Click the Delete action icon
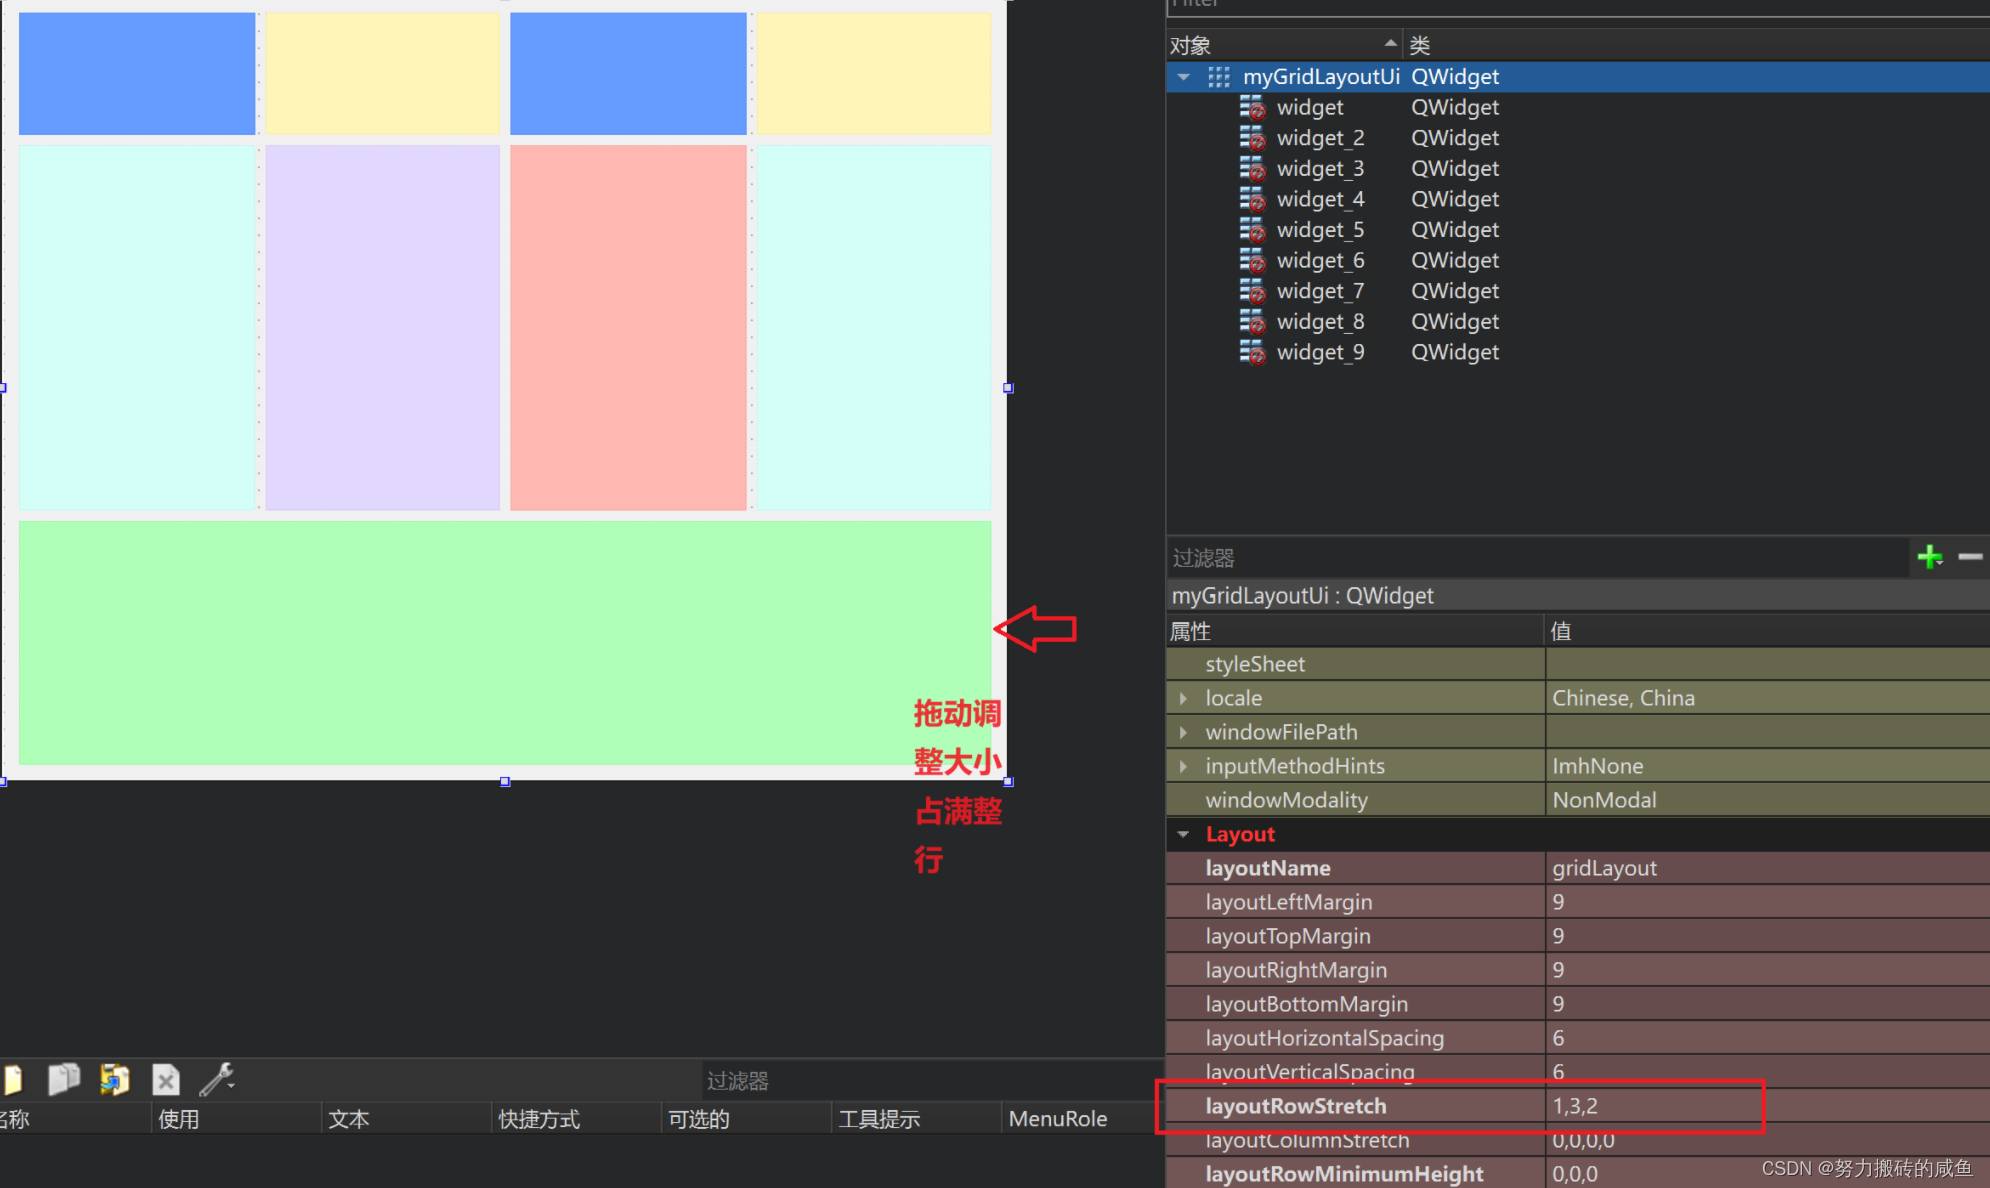Viewport: 1990px width, 1188px height. [166, 1080]
